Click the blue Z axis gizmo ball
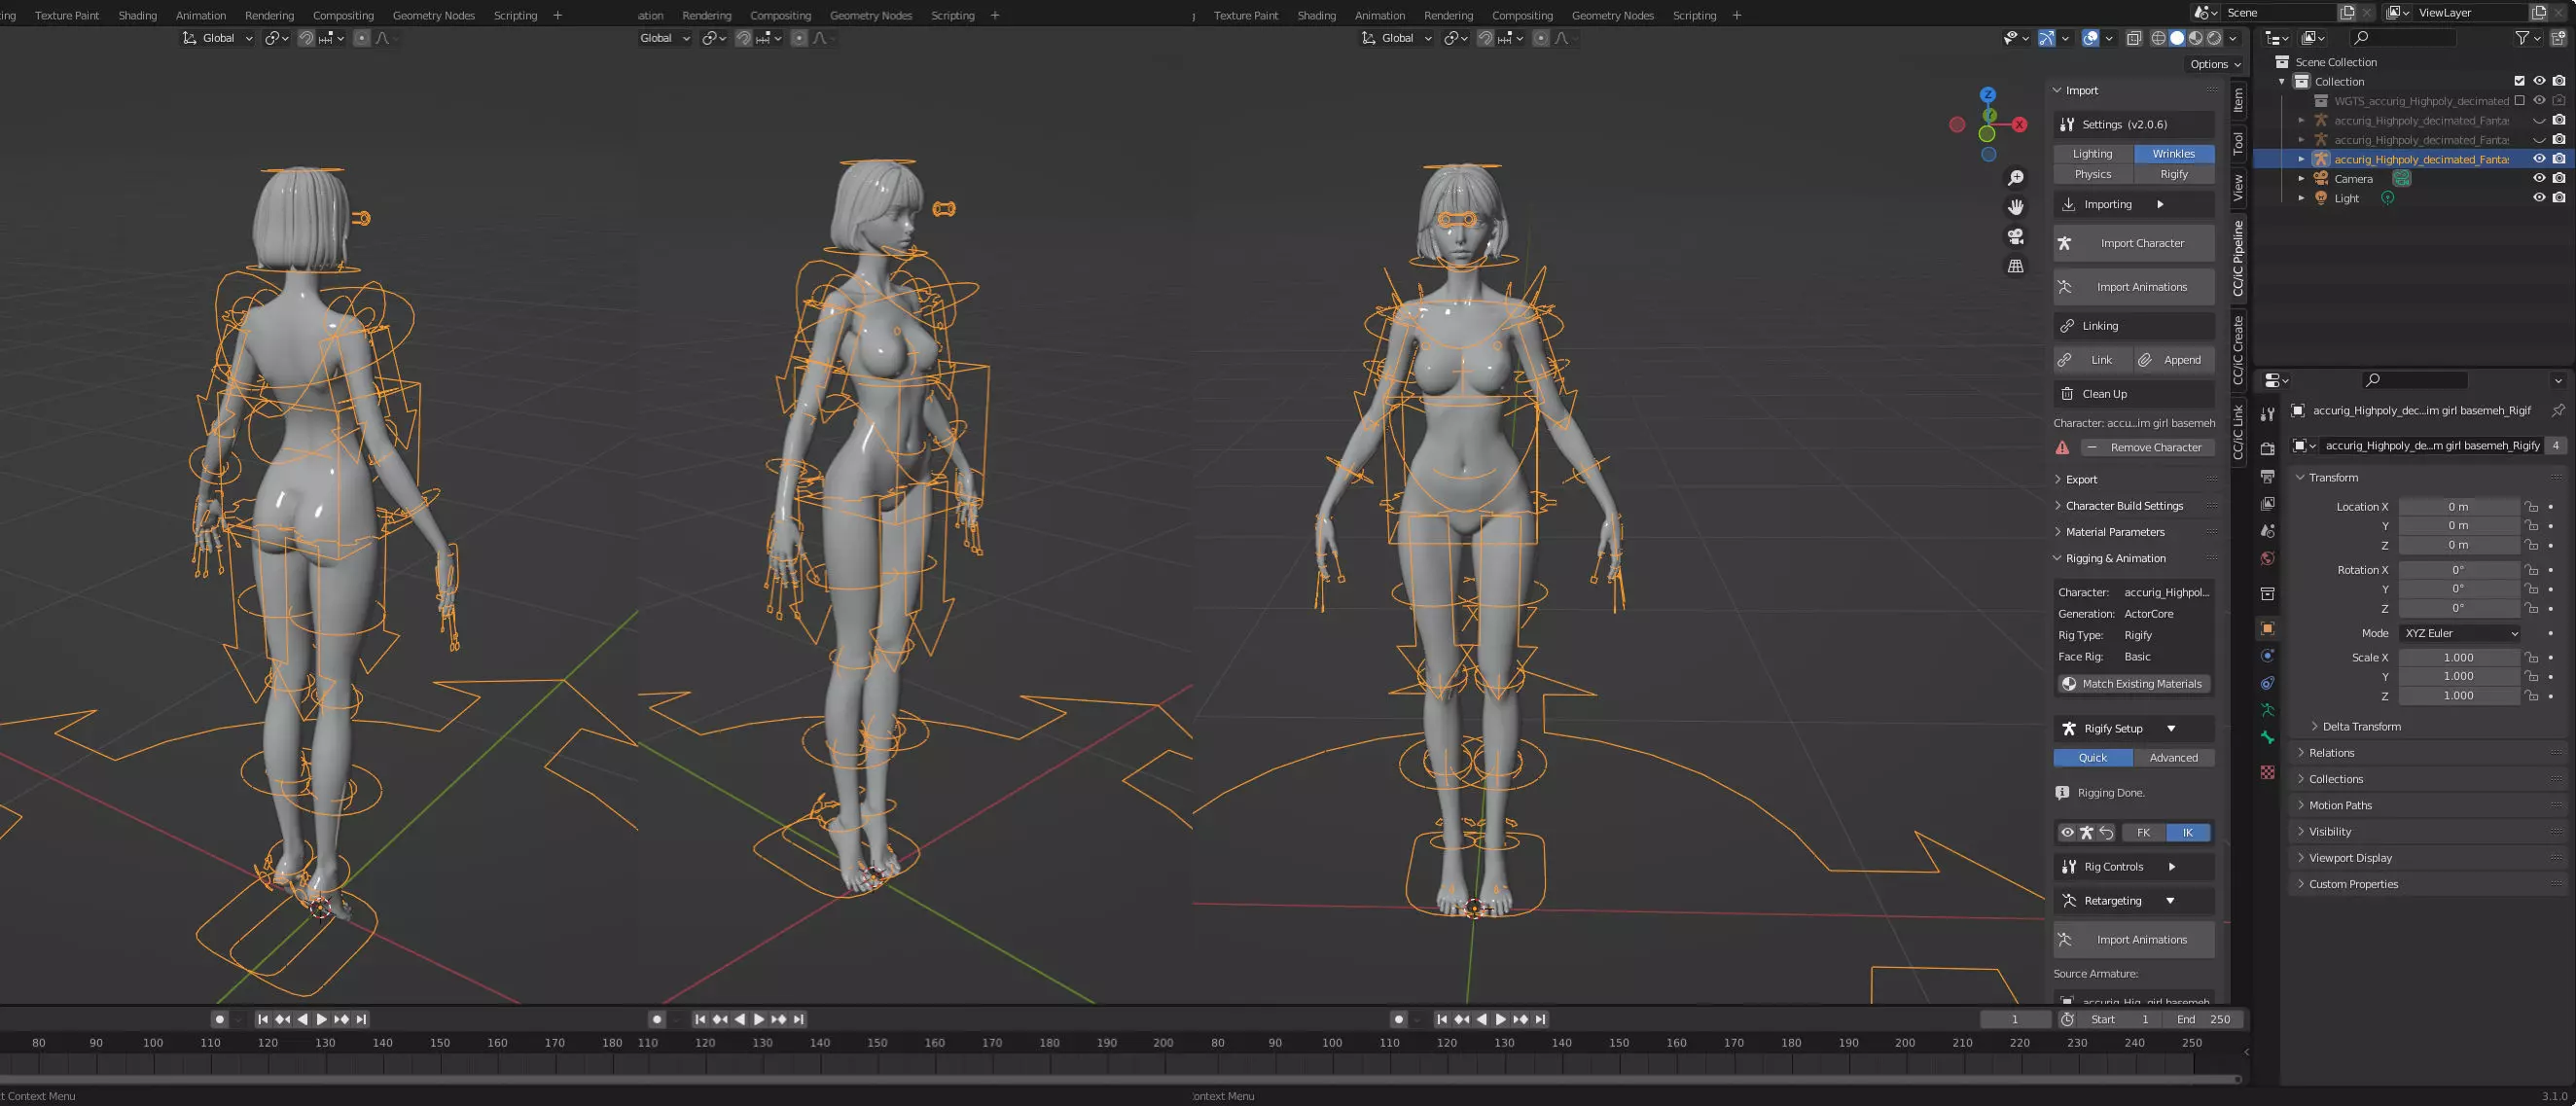The width and height of the screenshot is (2576, 1106). tap(1988, 94)
